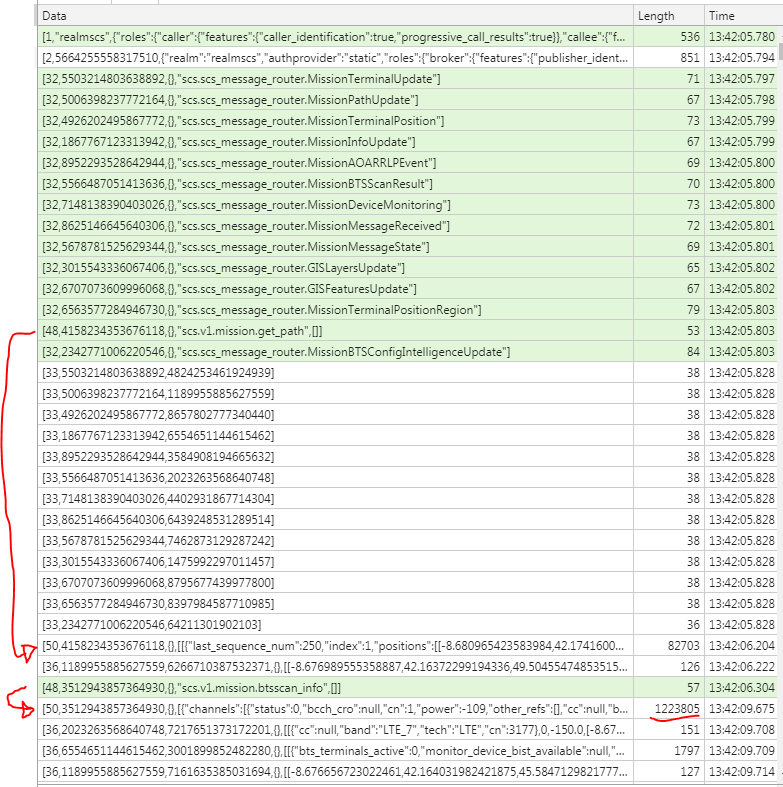Screen dimensions: 783x787
Task: Select the frame starting with [2,5664255558317510
Action: pos(407,58)
